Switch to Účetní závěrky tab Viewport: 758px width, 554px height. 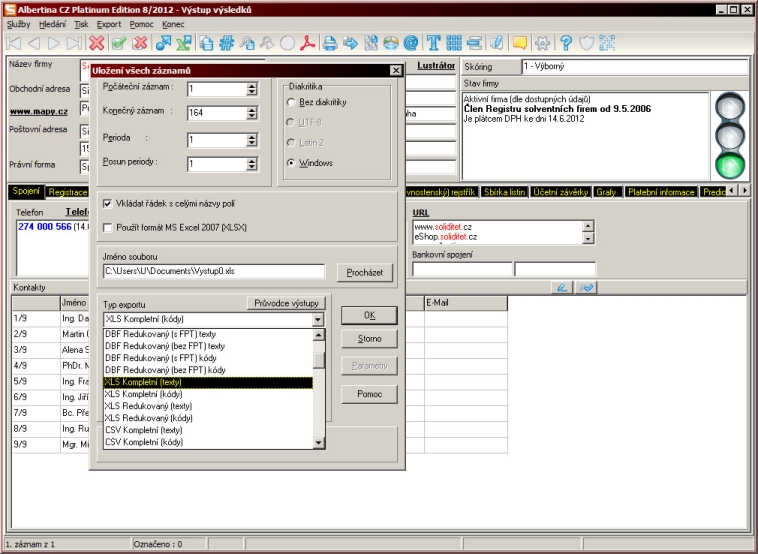[560, 192]
